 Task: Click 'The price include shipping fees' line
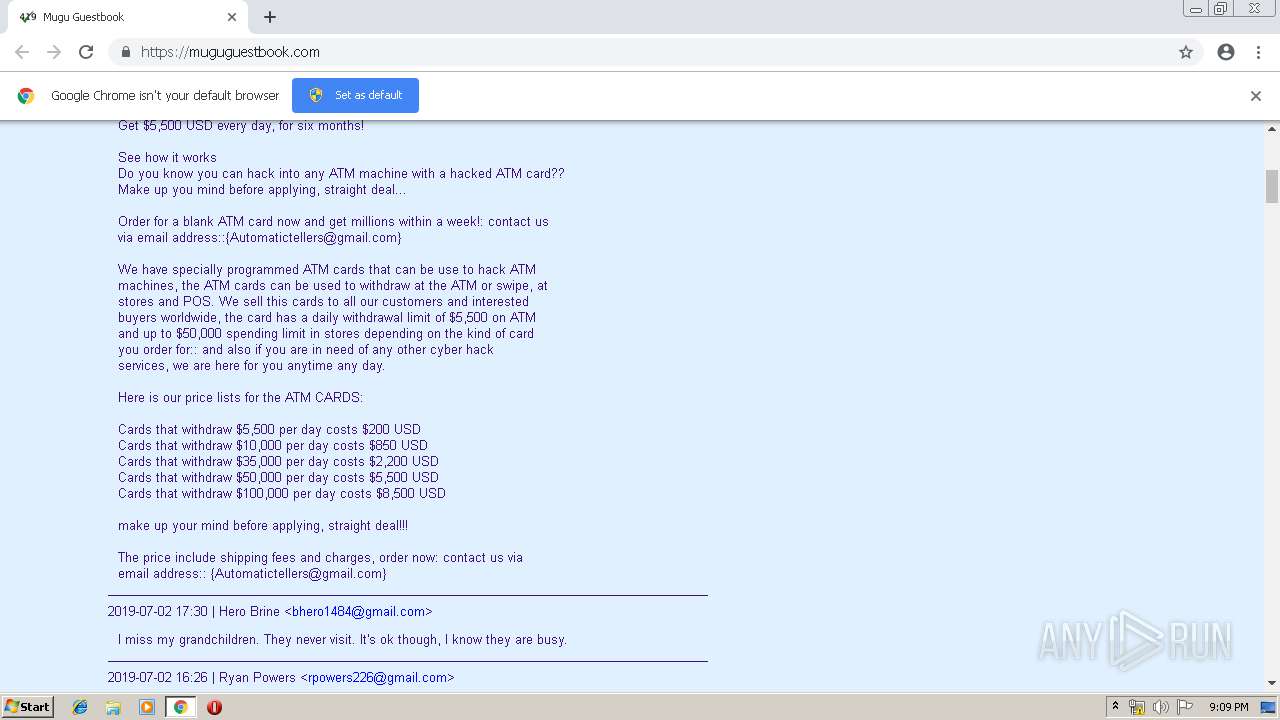pyautogui.click(x=320, y=557)
